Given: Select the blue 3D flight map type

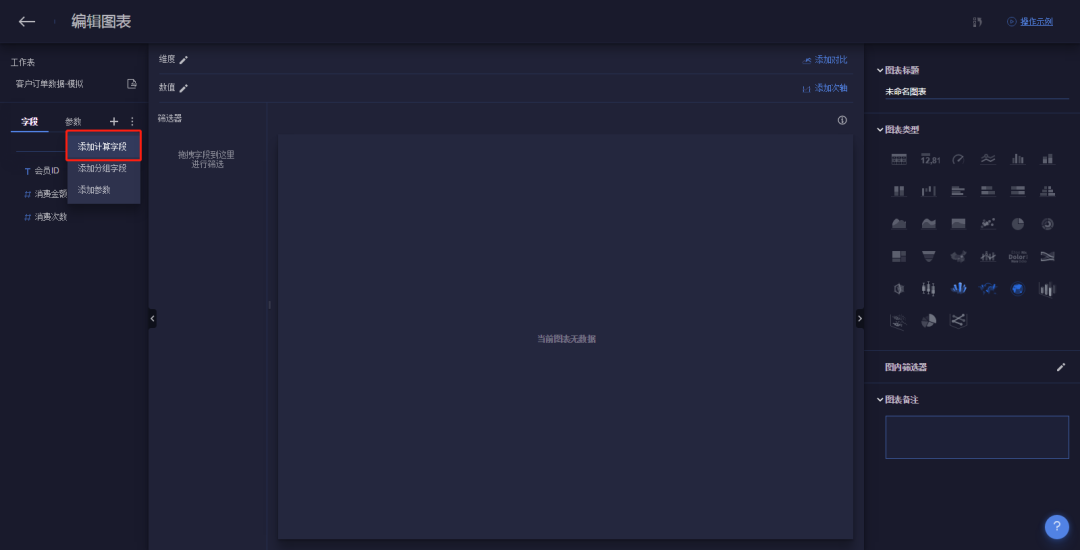Looking at the screenshot, I should (988, 289).
